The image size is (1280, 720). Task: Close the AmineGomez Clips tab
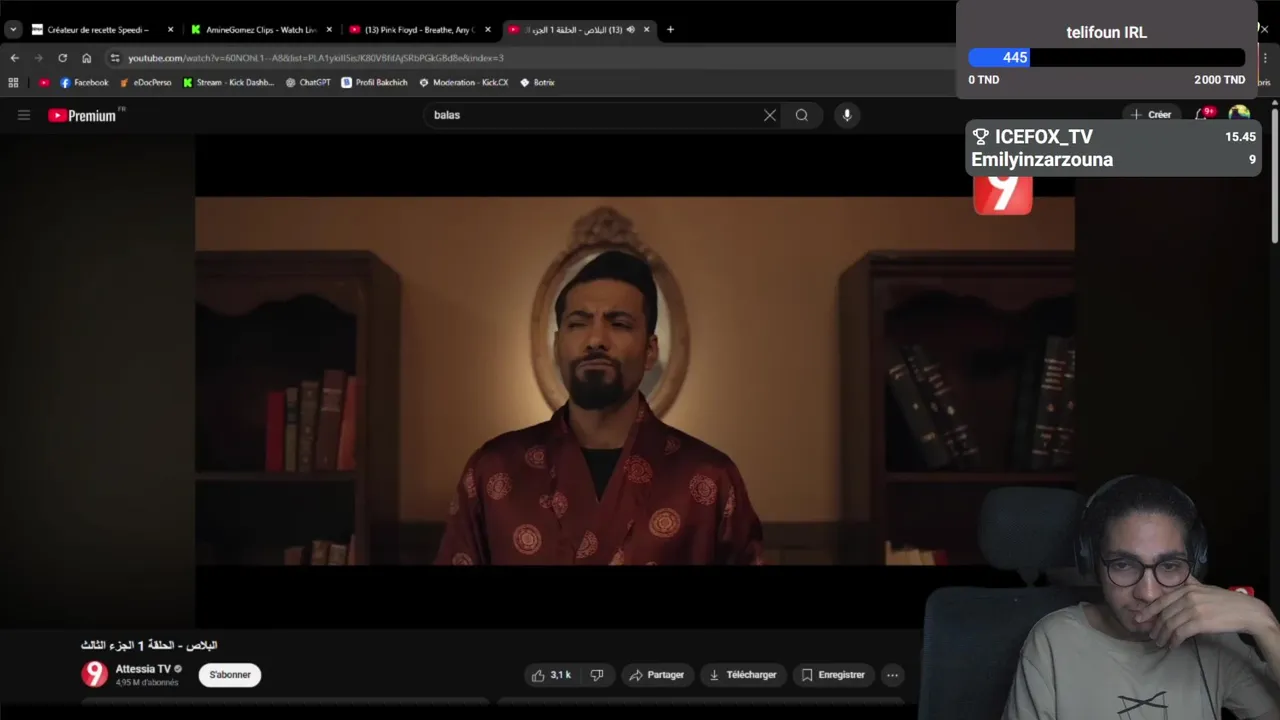(329, 29)
